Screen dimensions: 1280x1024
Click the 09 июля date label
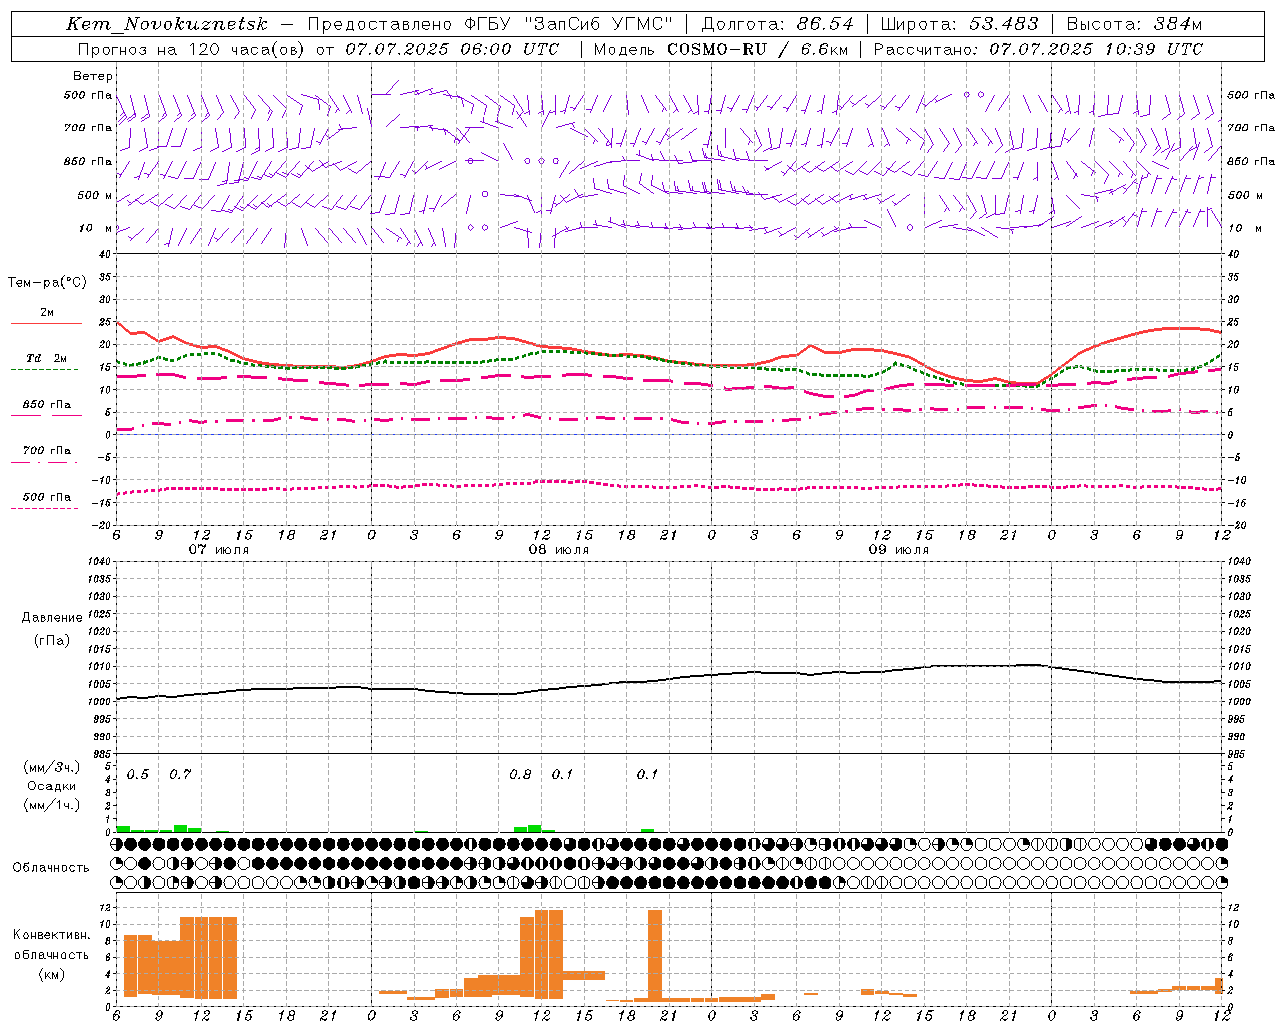(899, 550)
